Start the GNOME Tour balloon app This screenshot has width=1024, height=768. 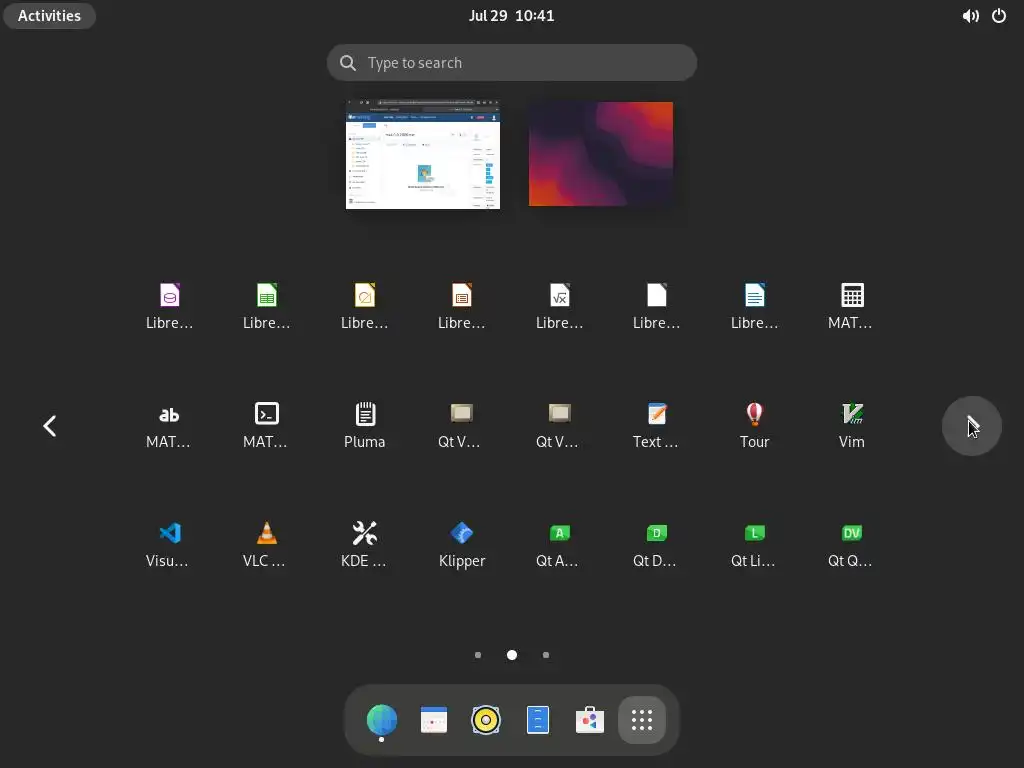pyautogui.click(x=754, y=414)
